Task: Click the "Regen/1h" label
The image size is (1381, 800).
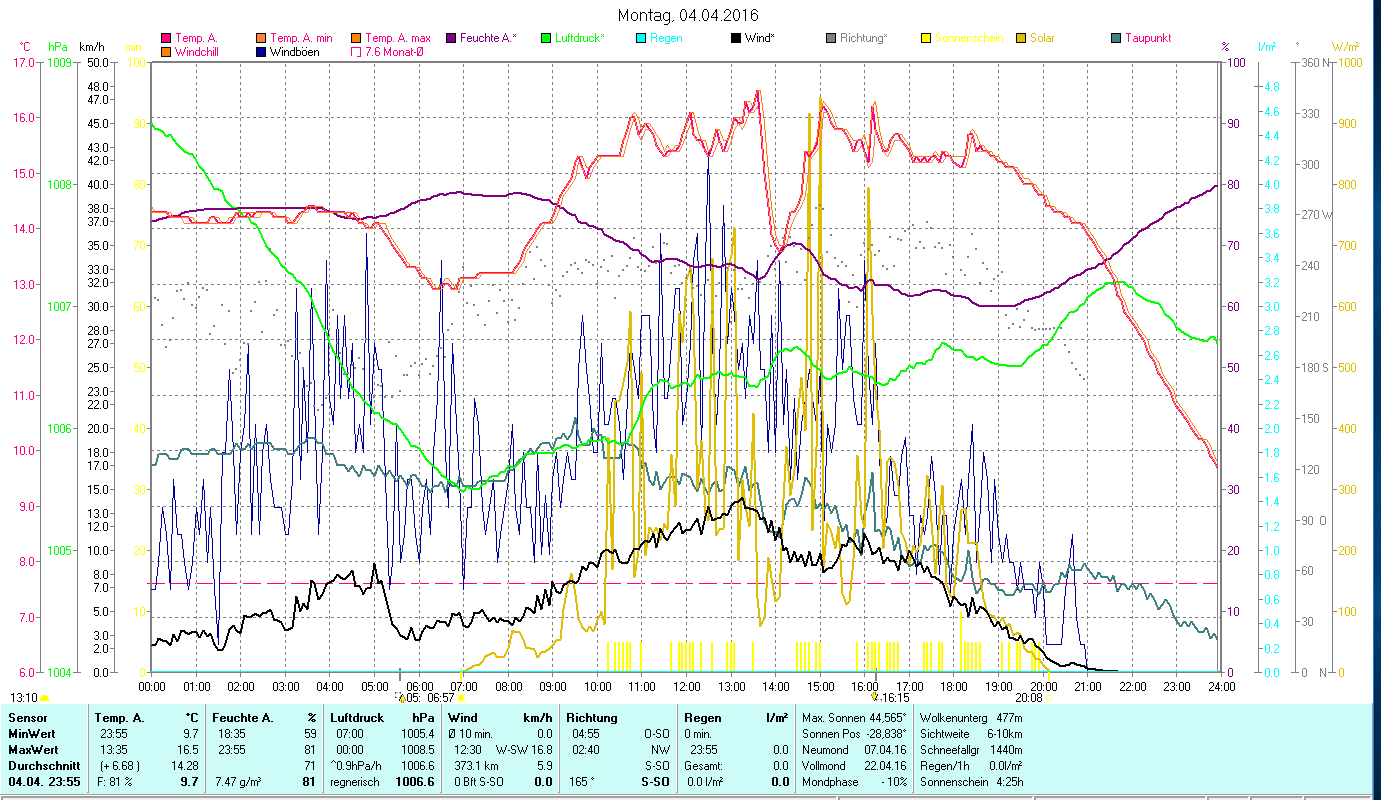Action: 943,765
